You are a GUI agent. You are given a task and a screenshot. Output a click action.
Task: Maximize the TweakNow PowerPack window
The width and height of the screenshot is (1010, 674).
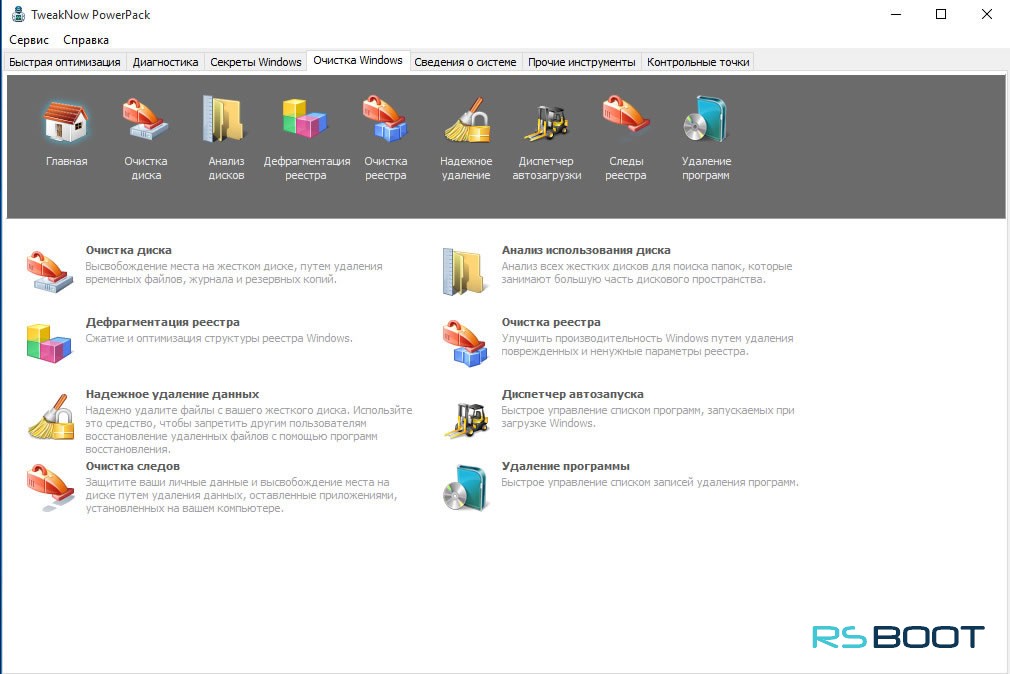click(941, 14)
